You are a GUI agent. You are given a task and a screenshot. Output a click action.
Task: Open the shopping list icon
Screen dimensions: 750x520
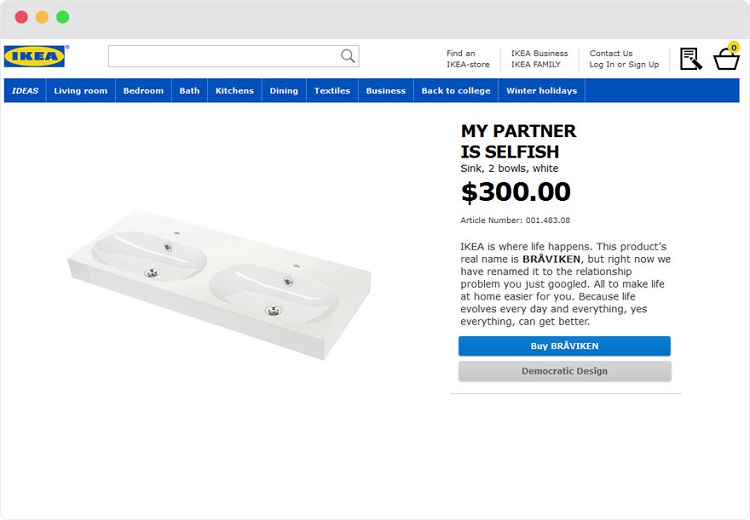[691, 59]
